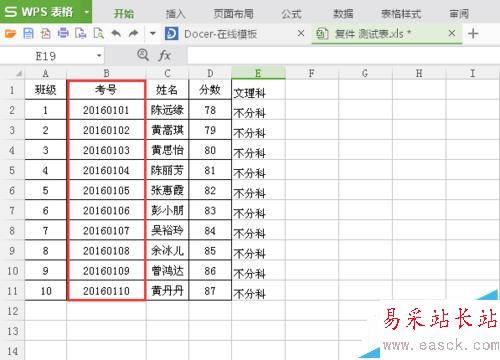Undo the last action arrow
This screenshot has height=360, width=500.
point(116,33)
